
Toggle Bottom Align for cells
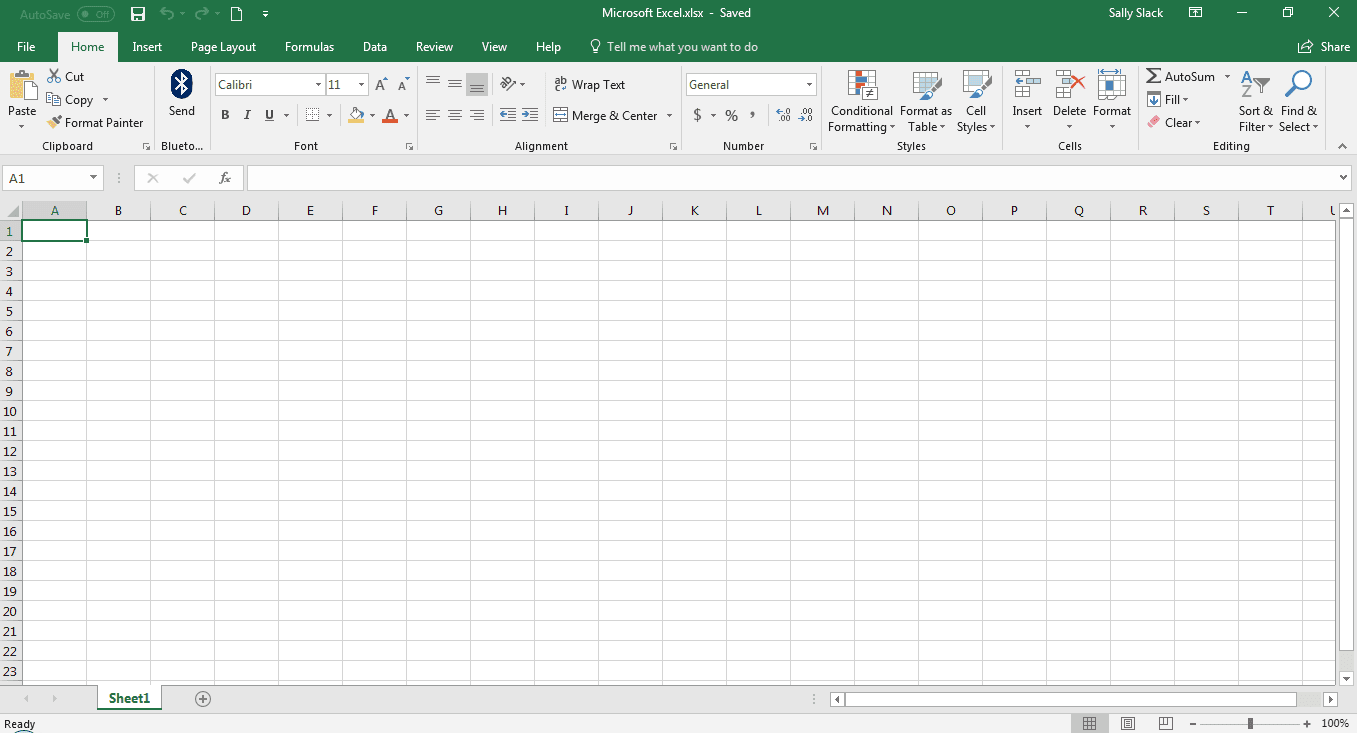point(477,85)
